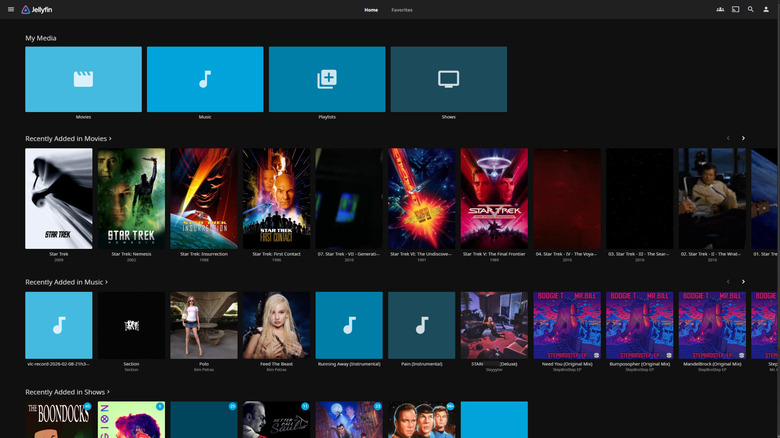Go to next page of recent music
The width and height of the screenshot is (780, 438).
click(x=743, y=282)
